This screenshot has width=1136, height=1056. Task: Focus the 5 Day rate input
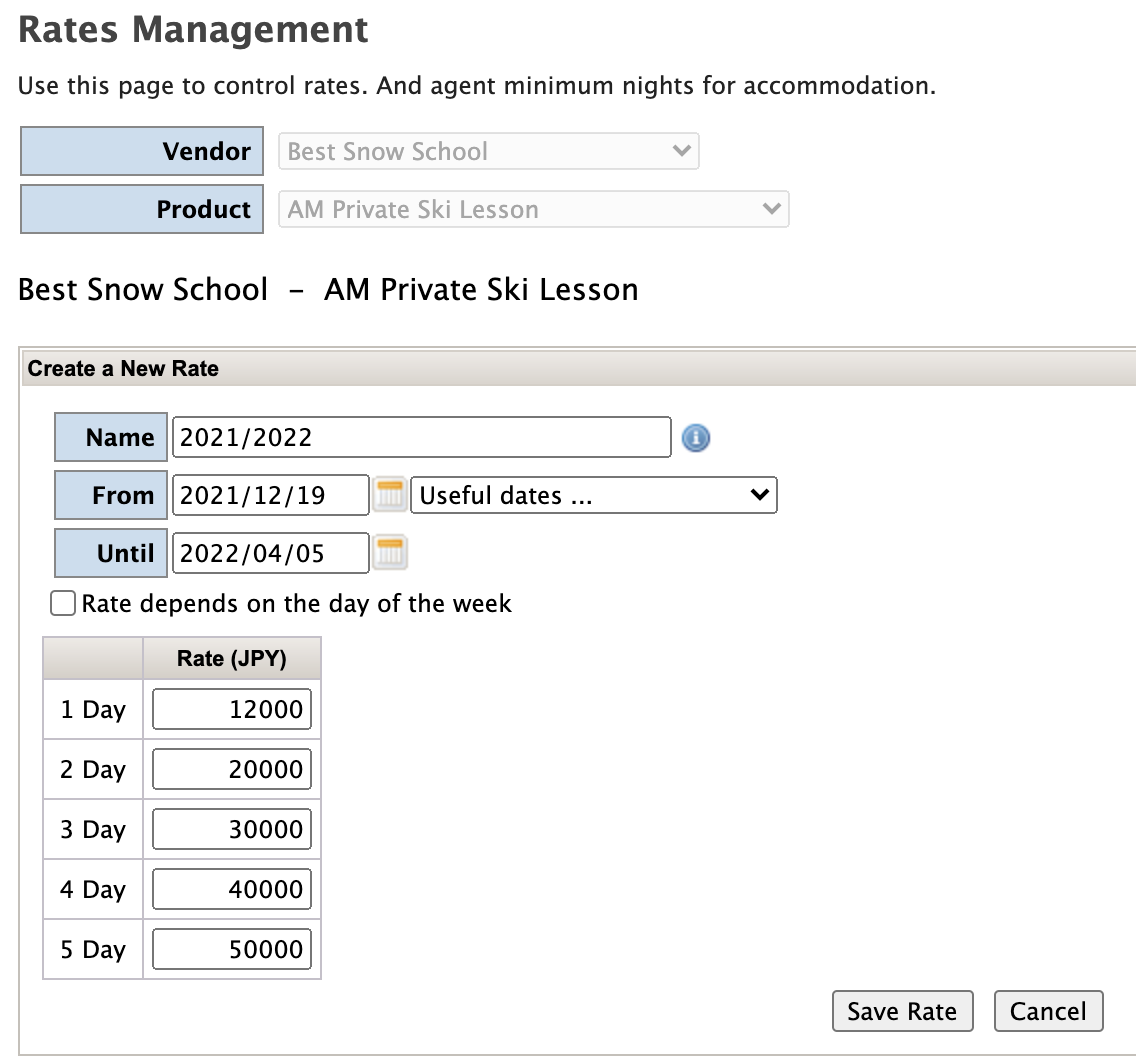[x=232, y=949]
